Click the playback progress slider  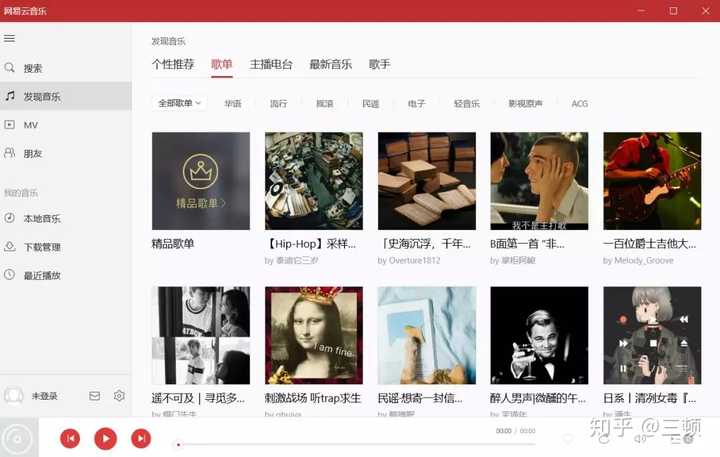point(354,445)
